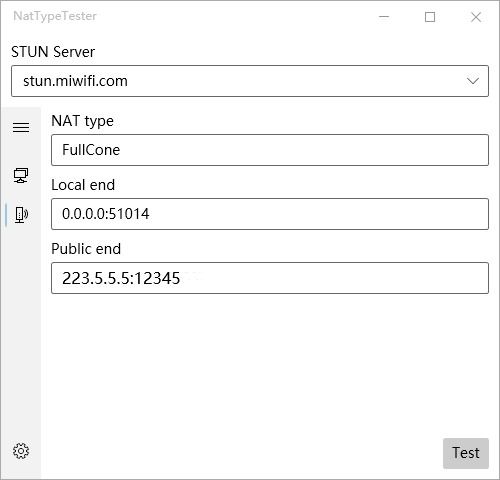Click the NAT type label

pyautogui.click(x=82, y=121)
